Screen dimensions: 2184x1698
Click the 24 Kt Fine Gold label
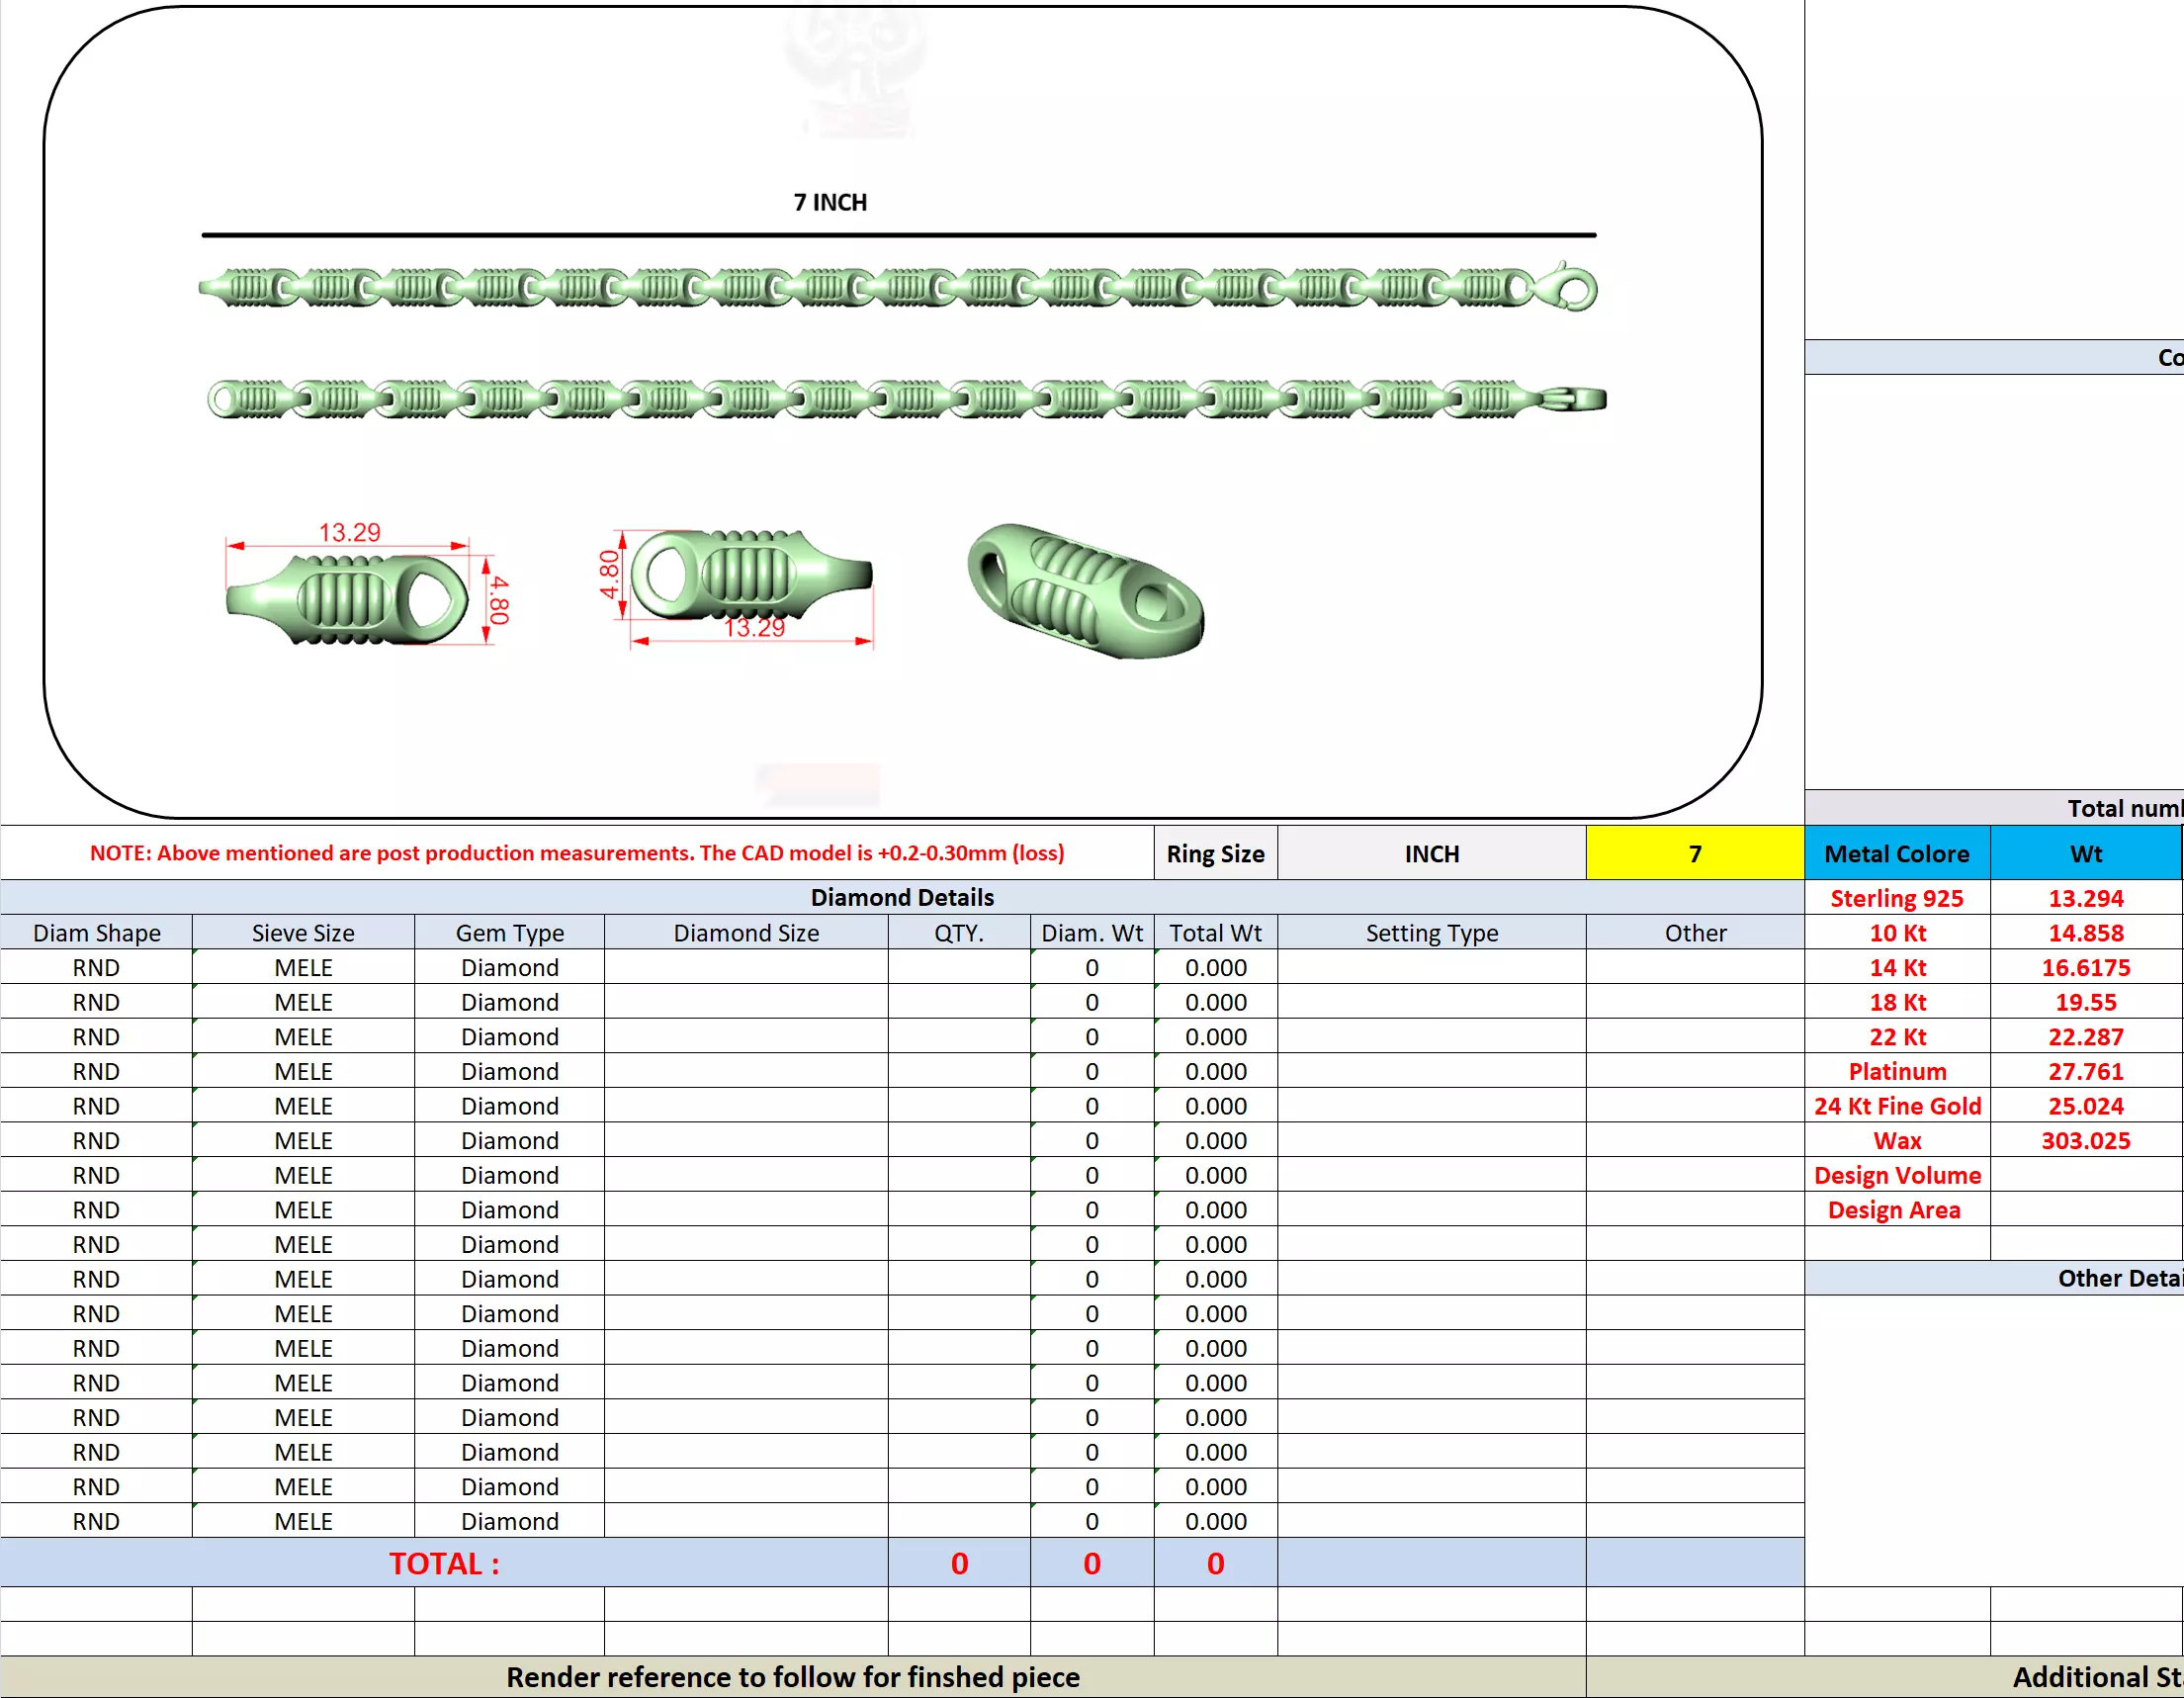(1896, 1106)
